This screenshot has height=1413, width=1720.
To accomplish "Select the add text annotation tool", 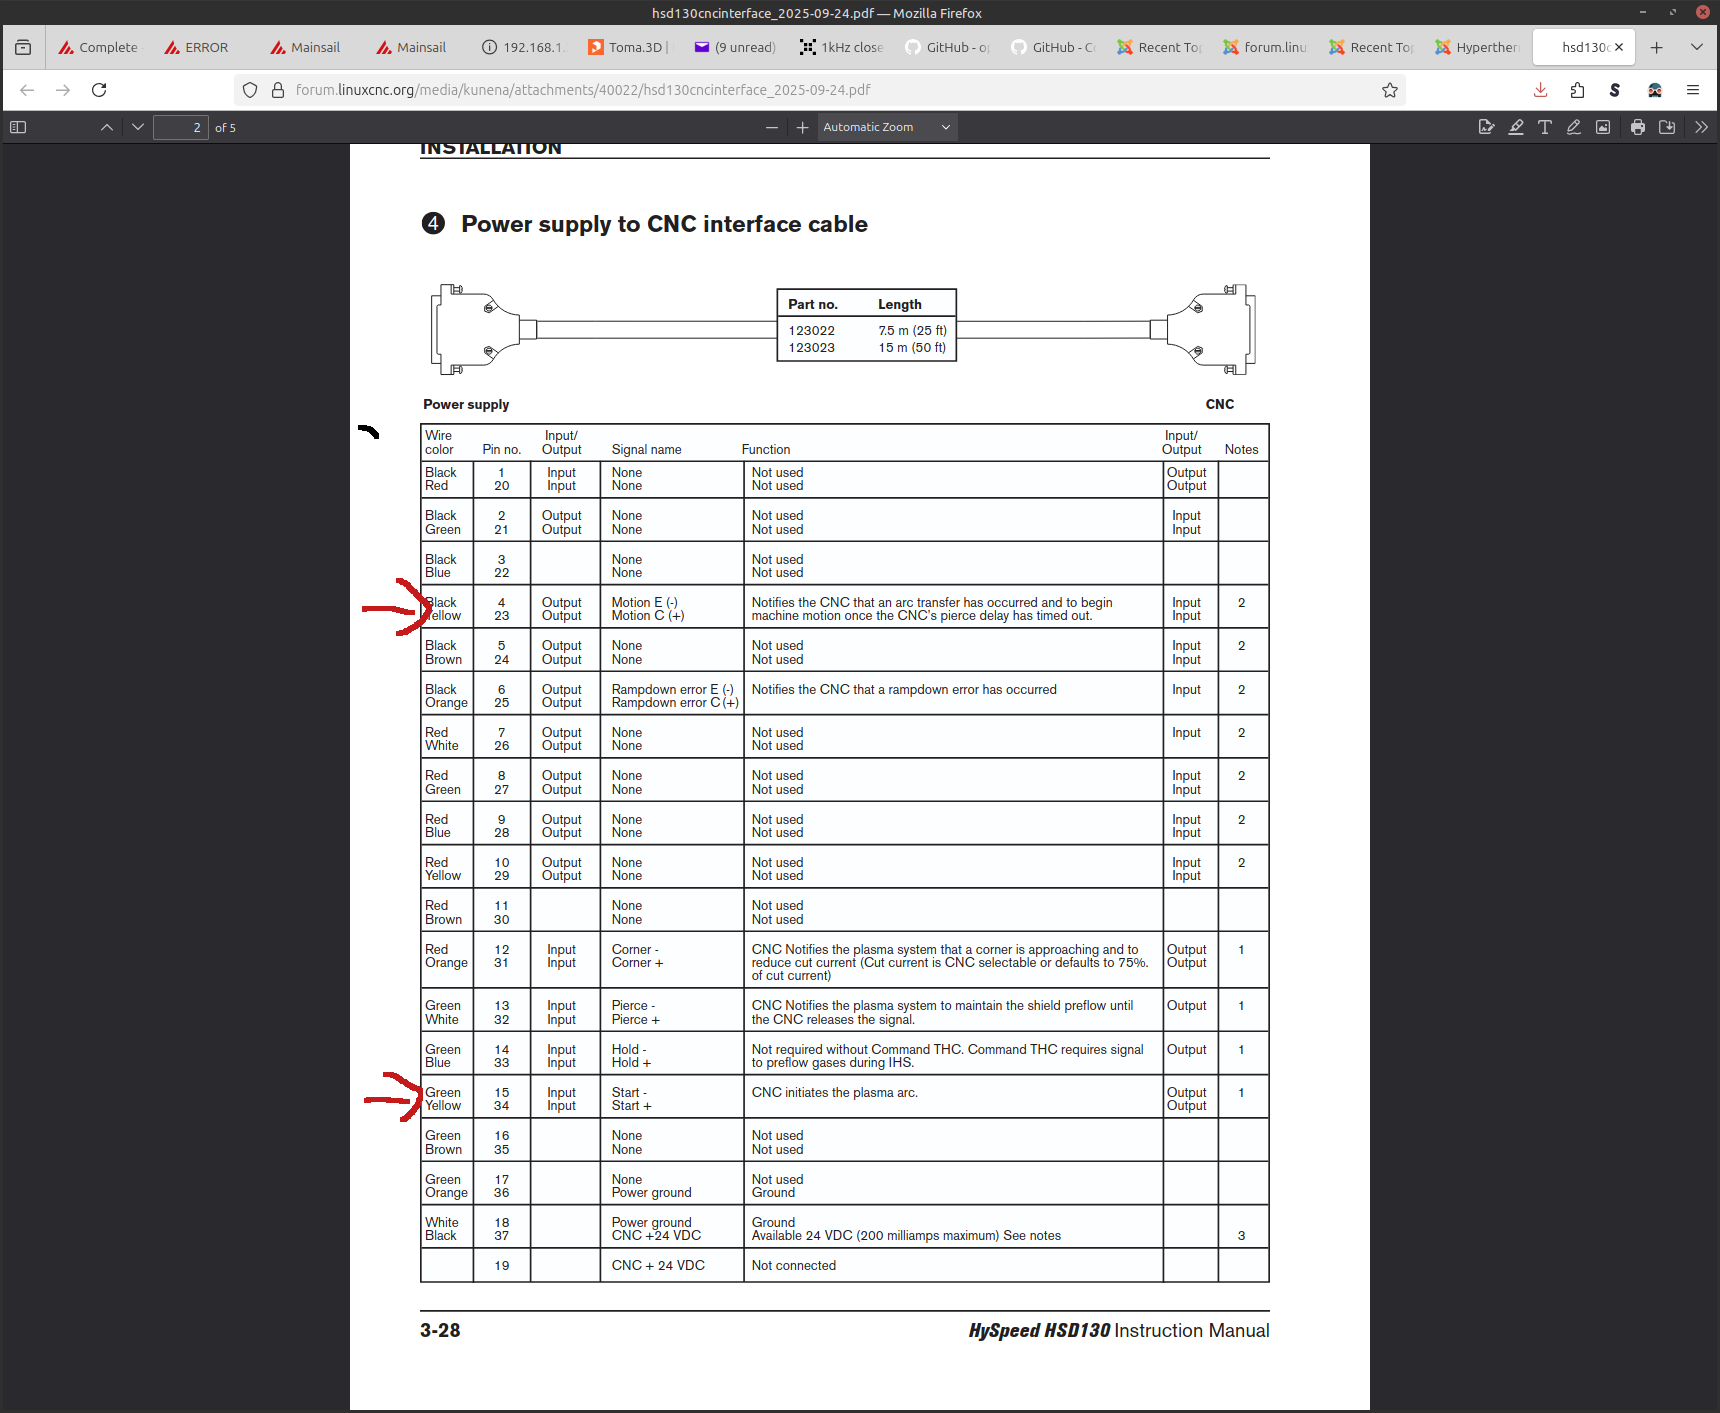I will (1545, 127).
